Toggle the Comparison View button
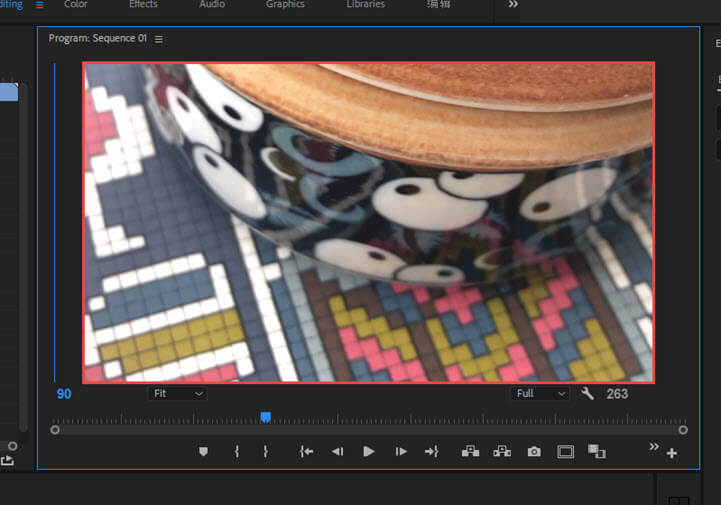721x505 pixels. tap(597, 452)
